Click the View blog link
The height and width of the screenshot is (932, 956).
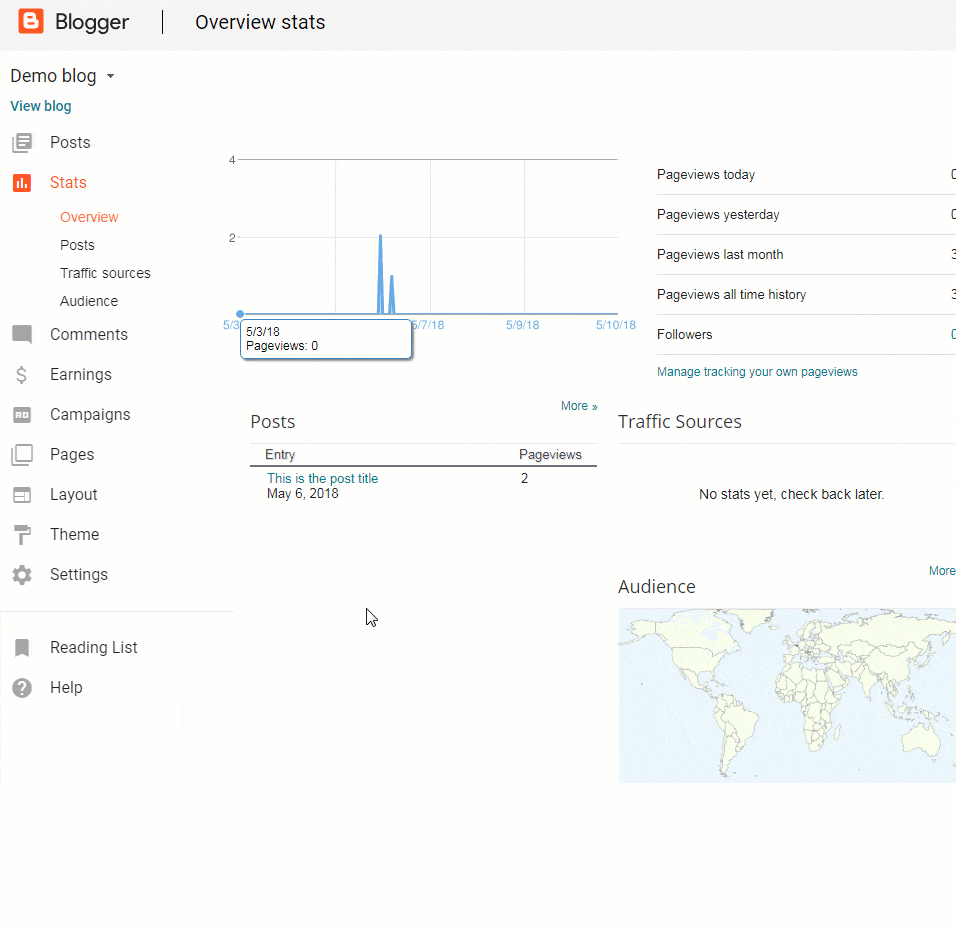[x=41, y=106]
